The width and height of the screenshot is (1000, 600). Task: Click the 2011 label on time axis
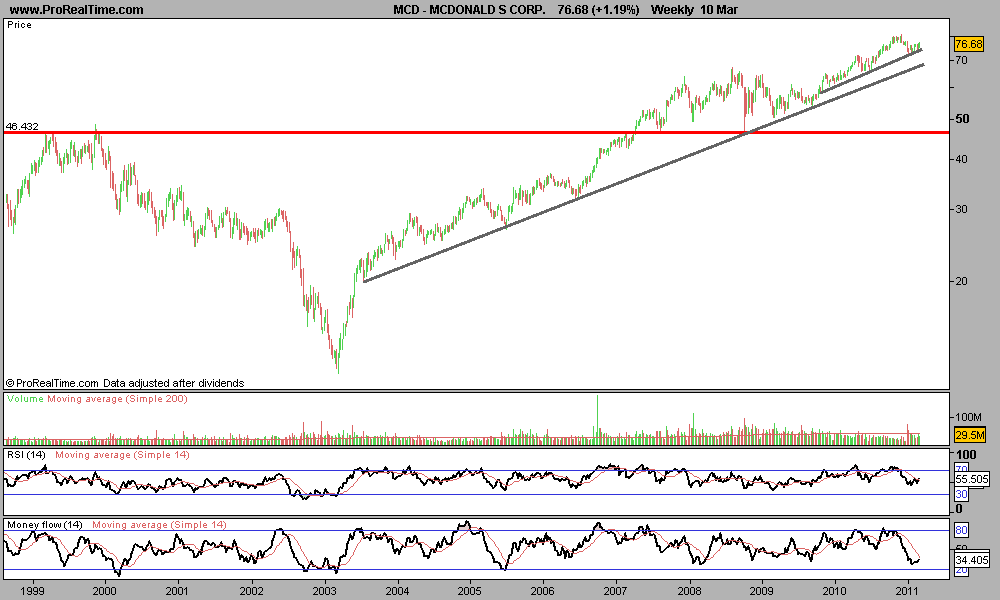[x=907, y=591]
